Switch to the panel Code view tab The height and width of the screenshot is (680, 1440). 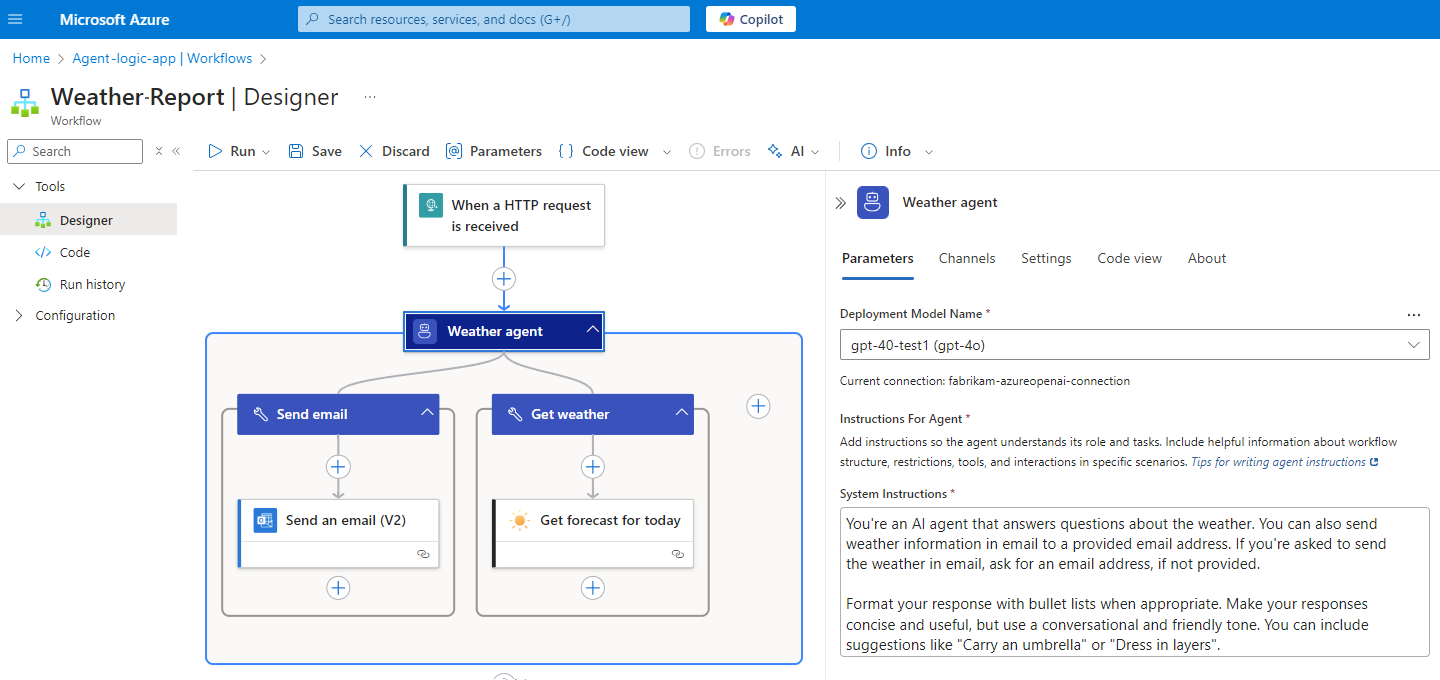pyautogui.click(x=1130, y=258)
